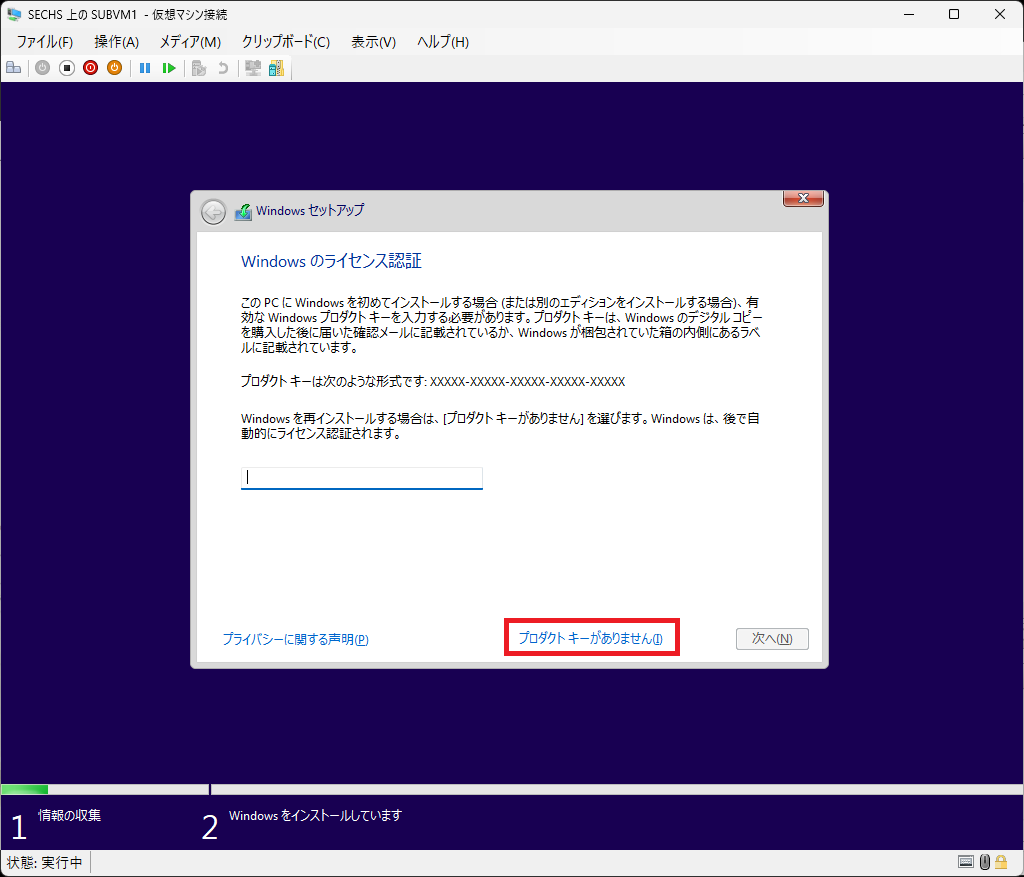Screen dimensions: 1024x877
Task: Shut down the VM with the red power icon
Action: 91,68
